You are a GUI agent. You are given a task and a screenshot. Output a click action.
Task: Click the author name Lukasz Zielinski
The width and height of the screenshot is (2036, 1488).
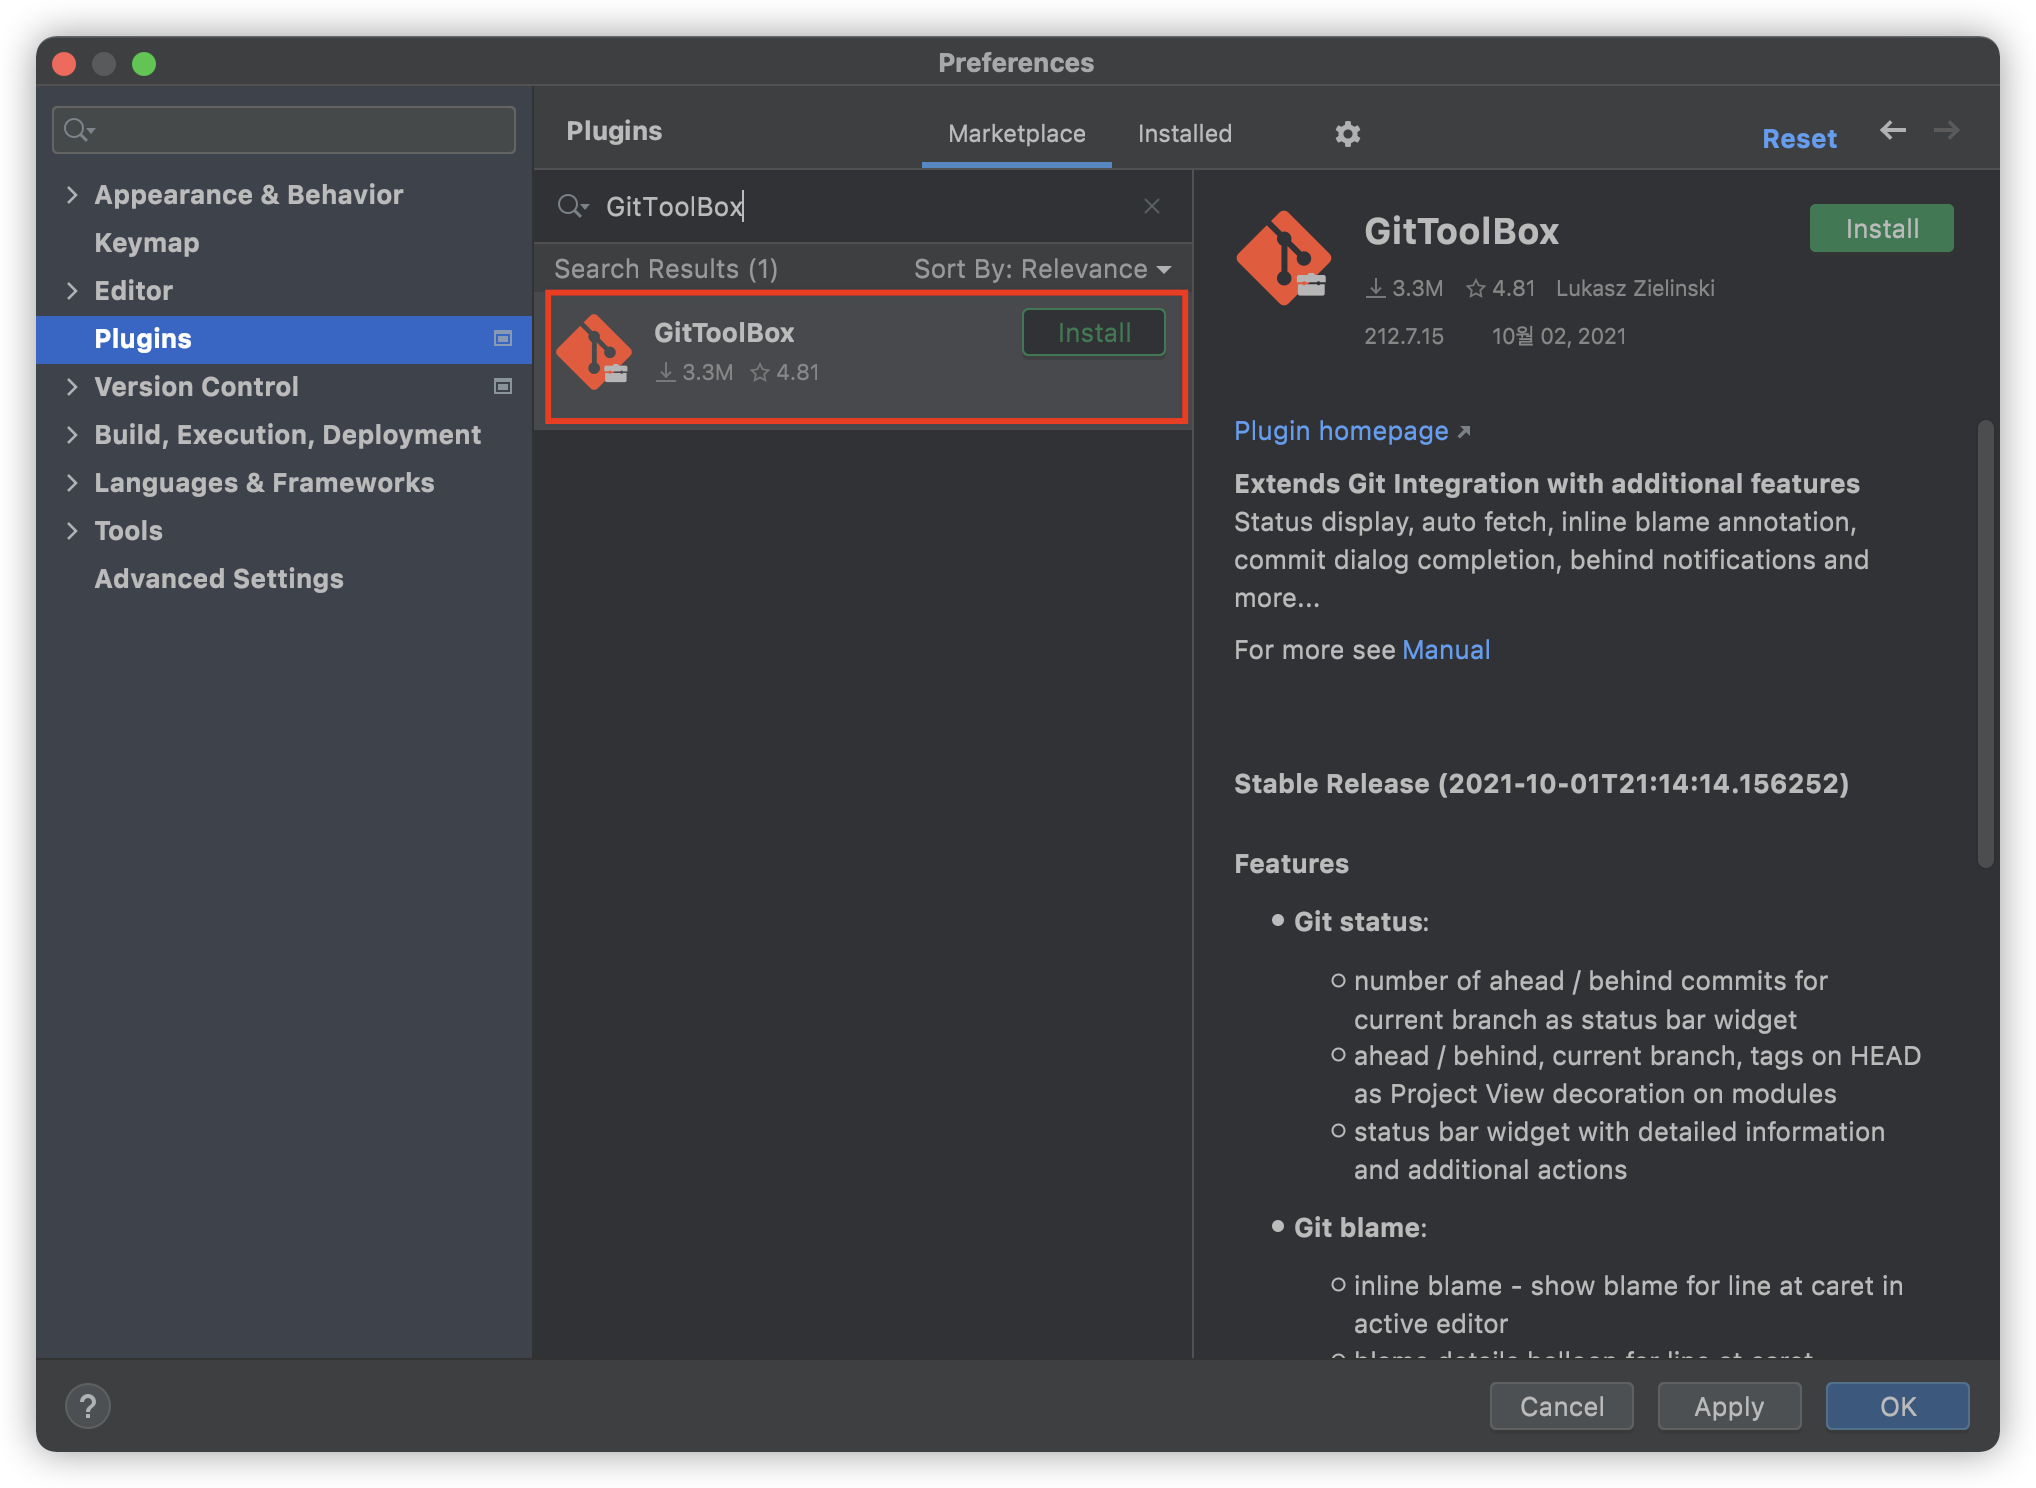(x=1635, y=289)
